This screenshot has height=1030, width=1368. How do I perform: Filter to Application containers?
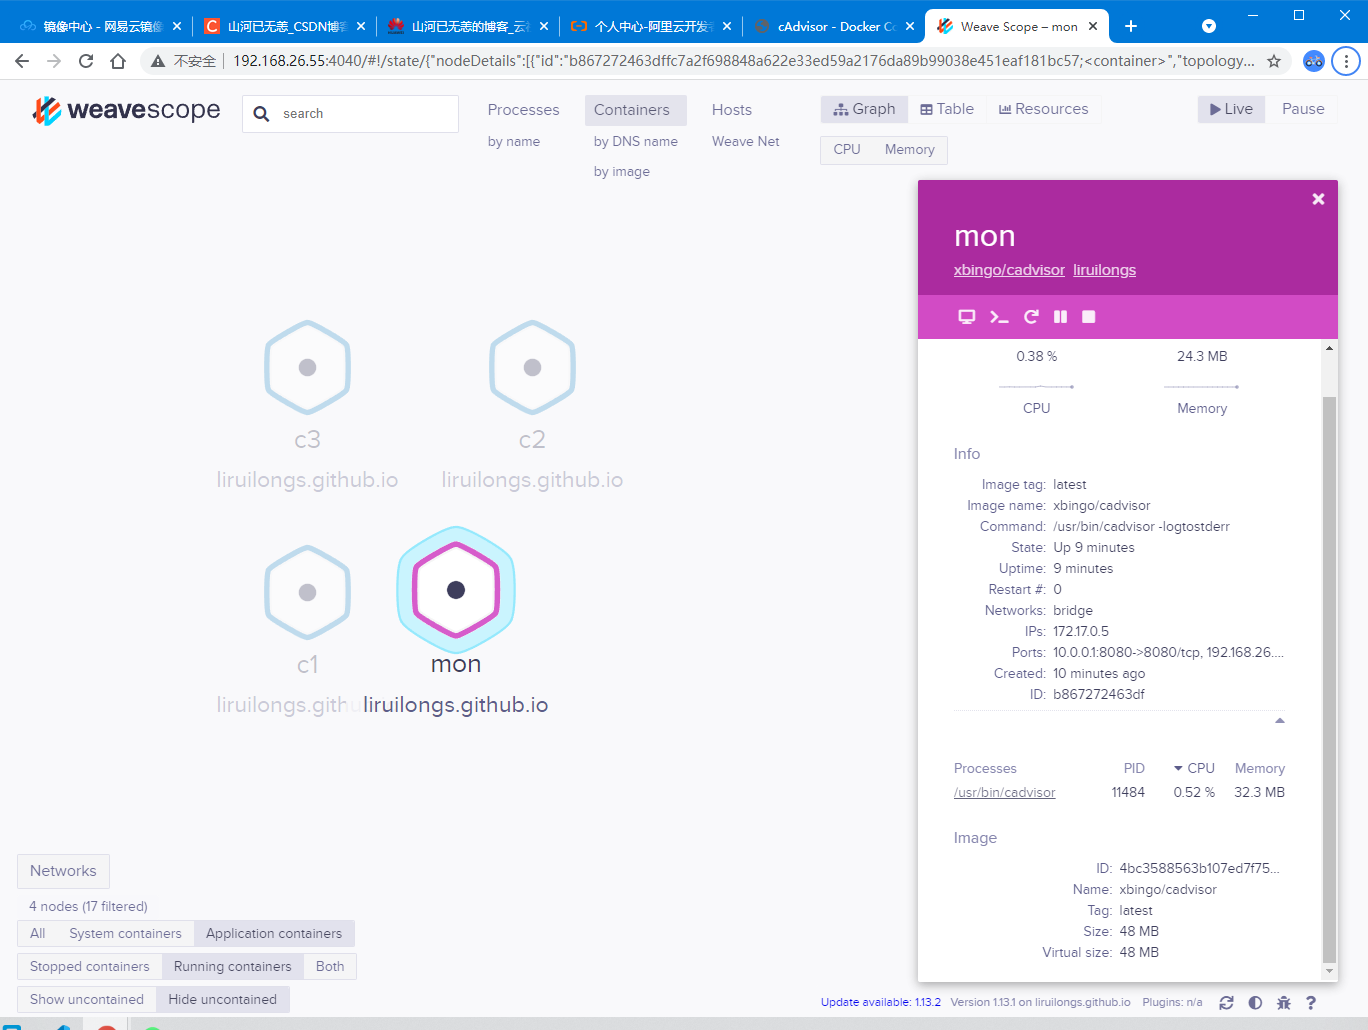tap(274, 933)
